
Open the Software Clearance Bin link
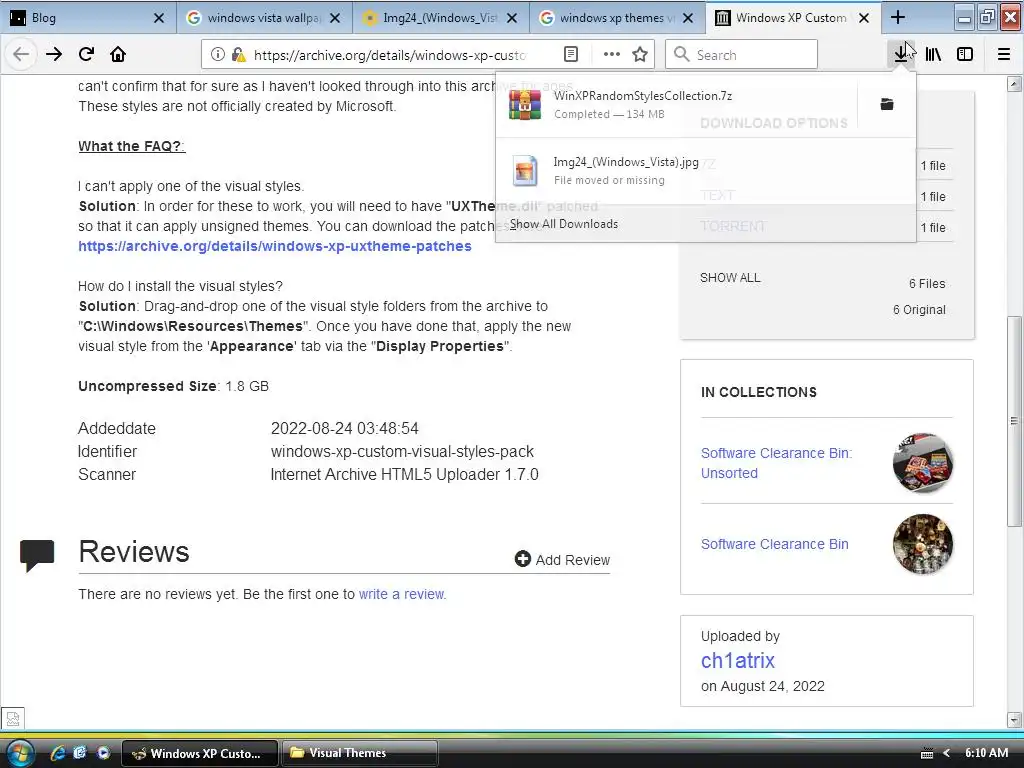coord(775,544)
